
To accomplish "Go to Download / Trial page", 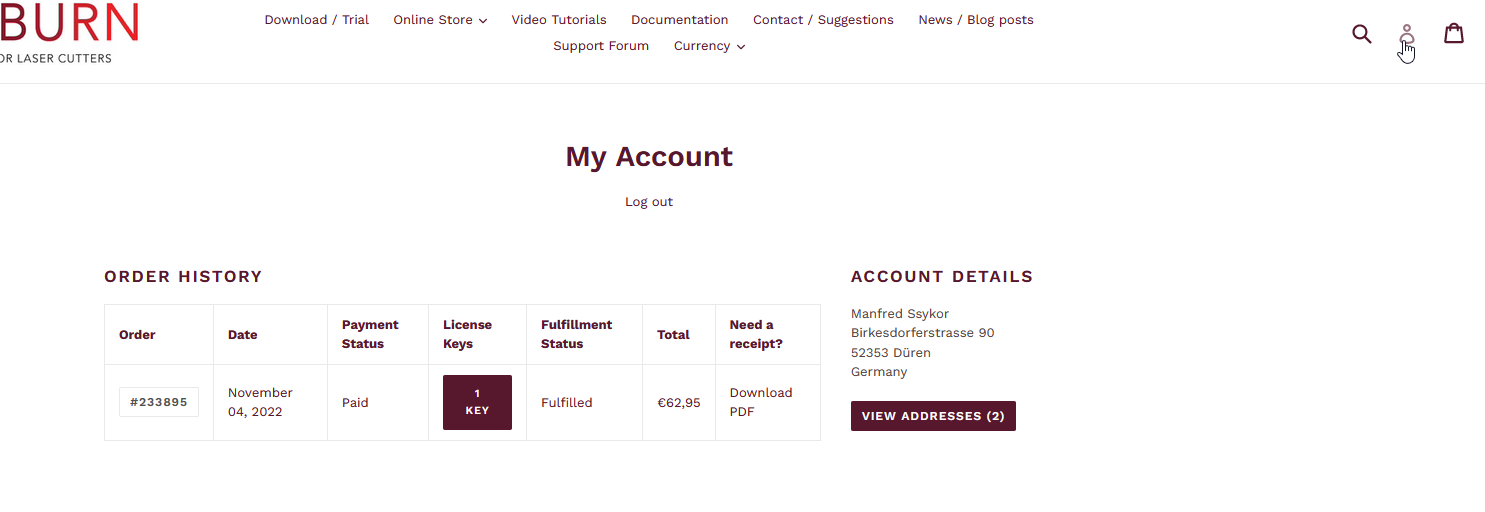I will (316, 20).
